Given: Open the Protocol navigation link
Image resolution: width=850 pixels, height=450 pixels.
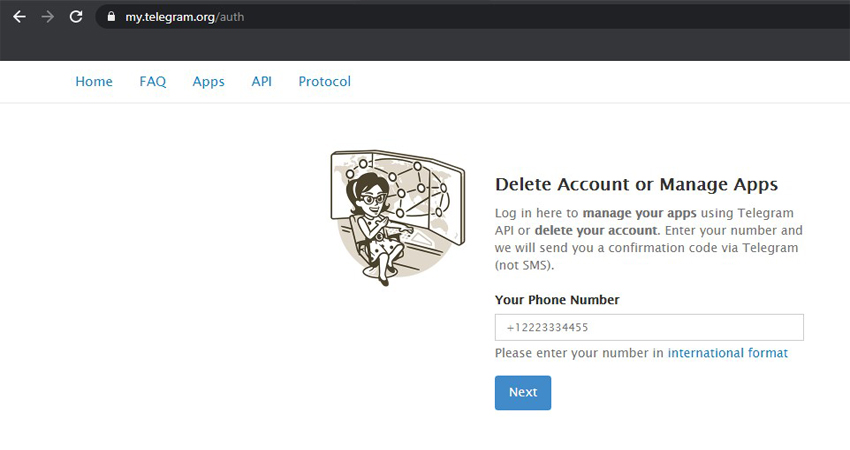Looking at the screenshot, I should [x=324, y=82].
